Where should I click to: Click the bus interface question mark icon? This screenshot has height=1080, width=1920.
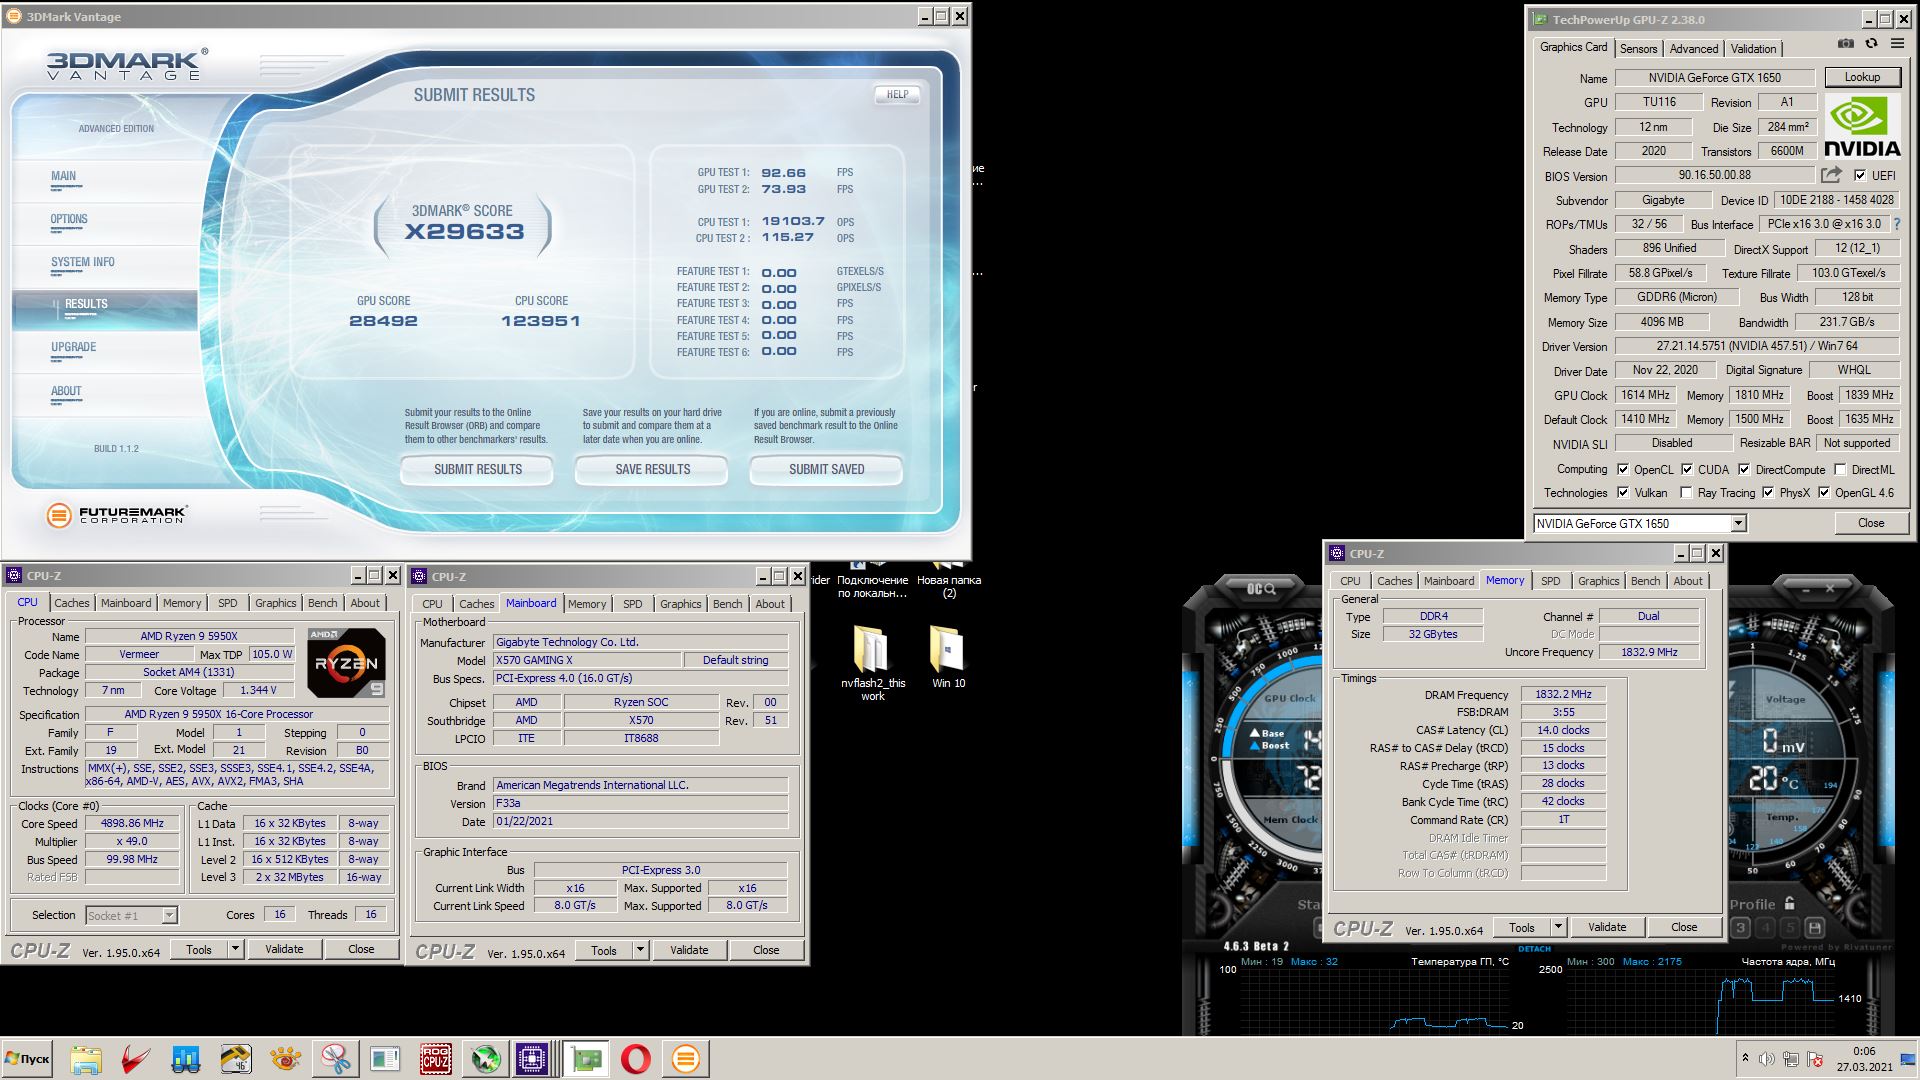[x=1897, y=224]
